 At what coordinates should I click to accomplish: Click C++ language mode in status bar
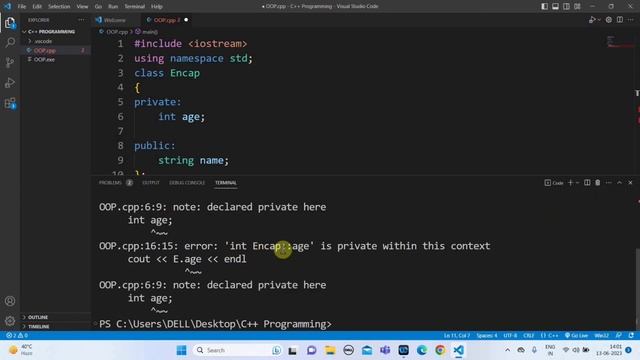[549, 335]
